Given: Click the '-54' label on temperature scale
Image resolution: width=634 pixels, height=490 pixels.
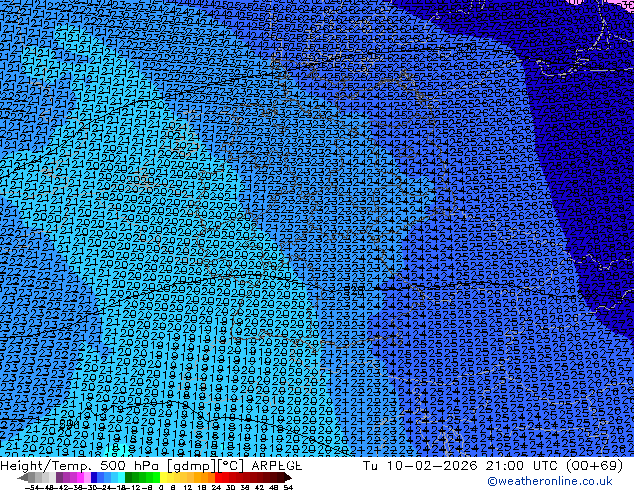Looking at the screenshot, I should click(32, 488).
